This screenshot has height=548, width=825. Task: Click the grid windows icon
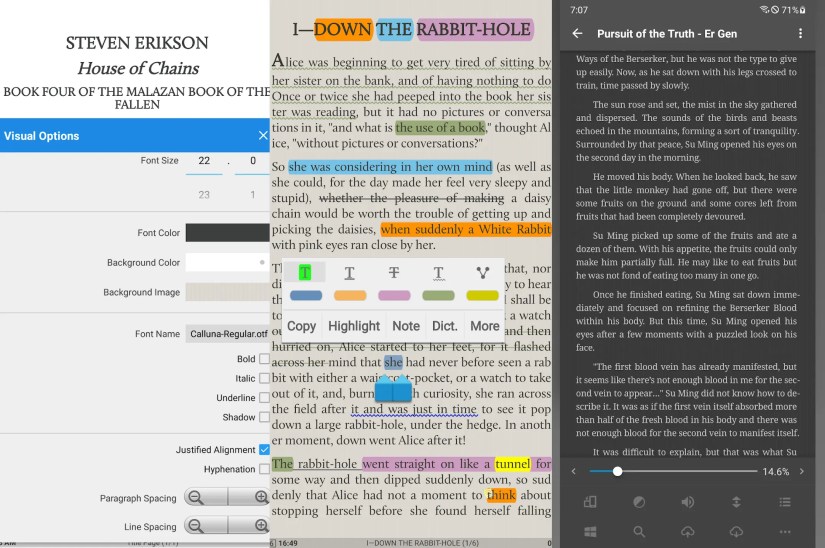(x=590, y=532)
